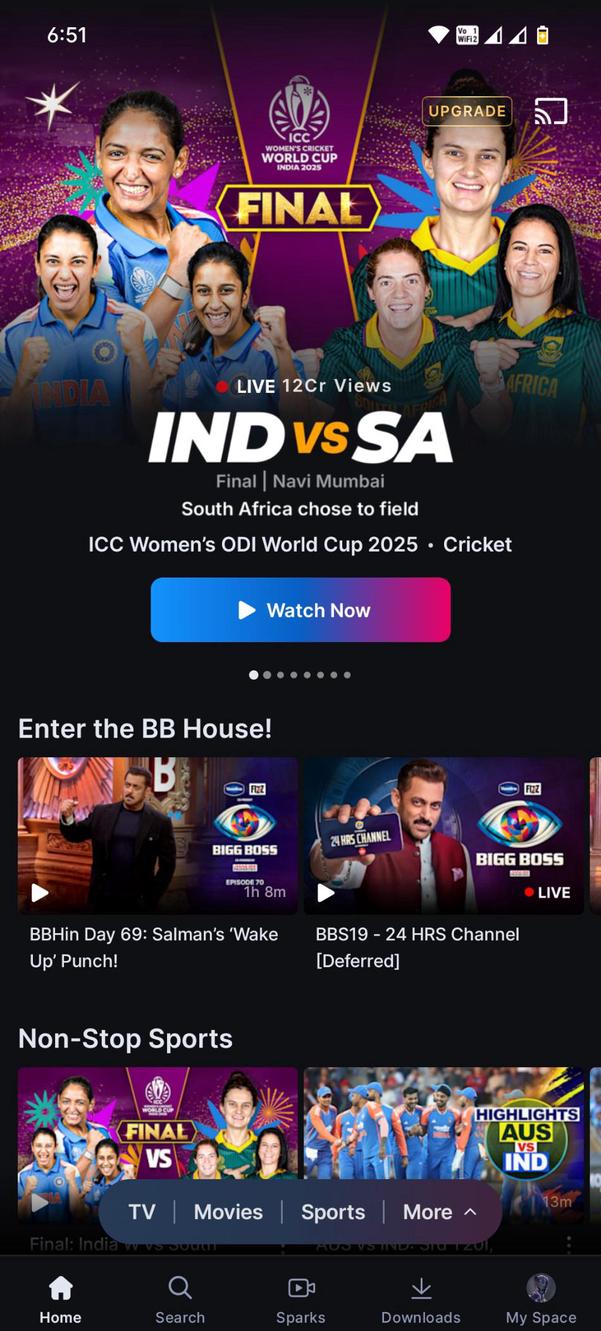Open the Search tab icon

point(180,1287)
